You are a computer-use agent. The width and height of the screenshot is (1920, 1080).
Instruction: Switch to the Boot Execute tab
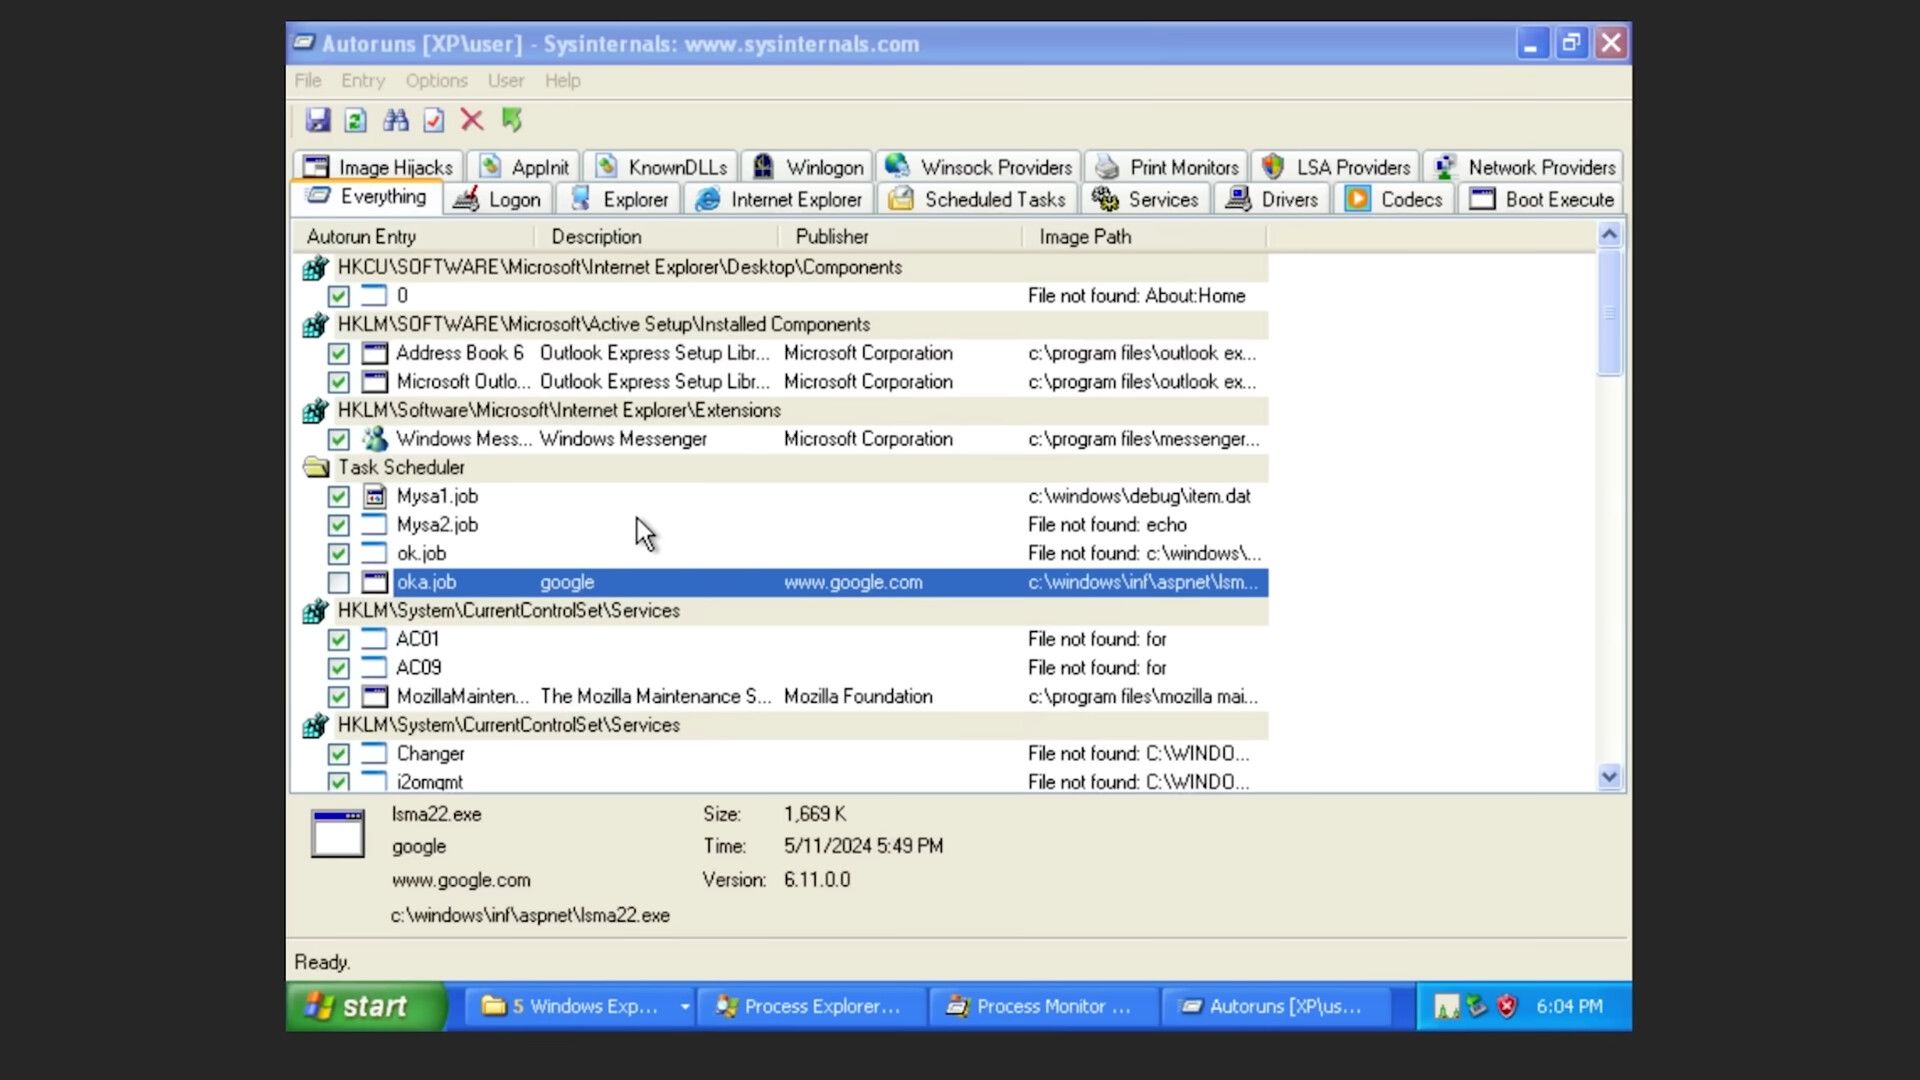point(1541,199)
